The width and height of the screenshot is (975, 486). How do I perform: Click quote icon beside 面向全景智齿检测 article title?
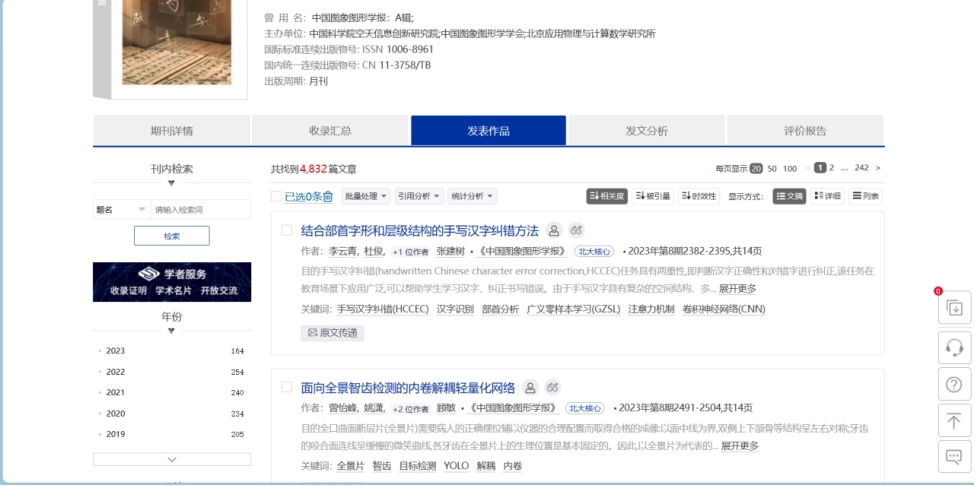(553, 388)
